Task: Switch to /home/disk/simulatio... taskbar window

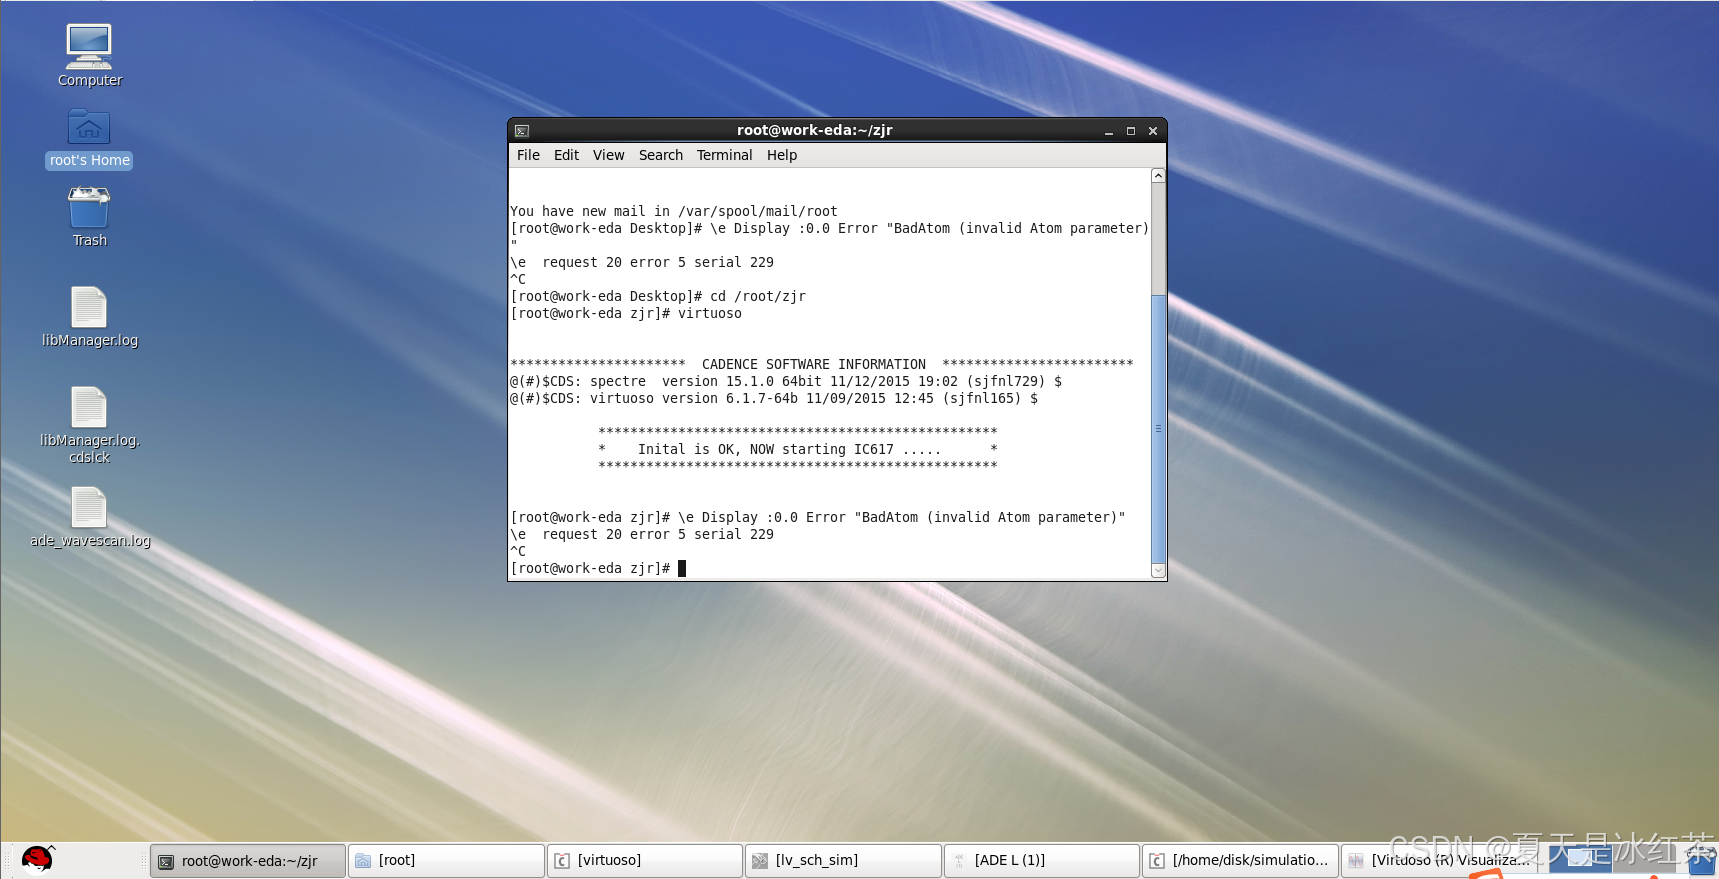Action: point(1240,861)
